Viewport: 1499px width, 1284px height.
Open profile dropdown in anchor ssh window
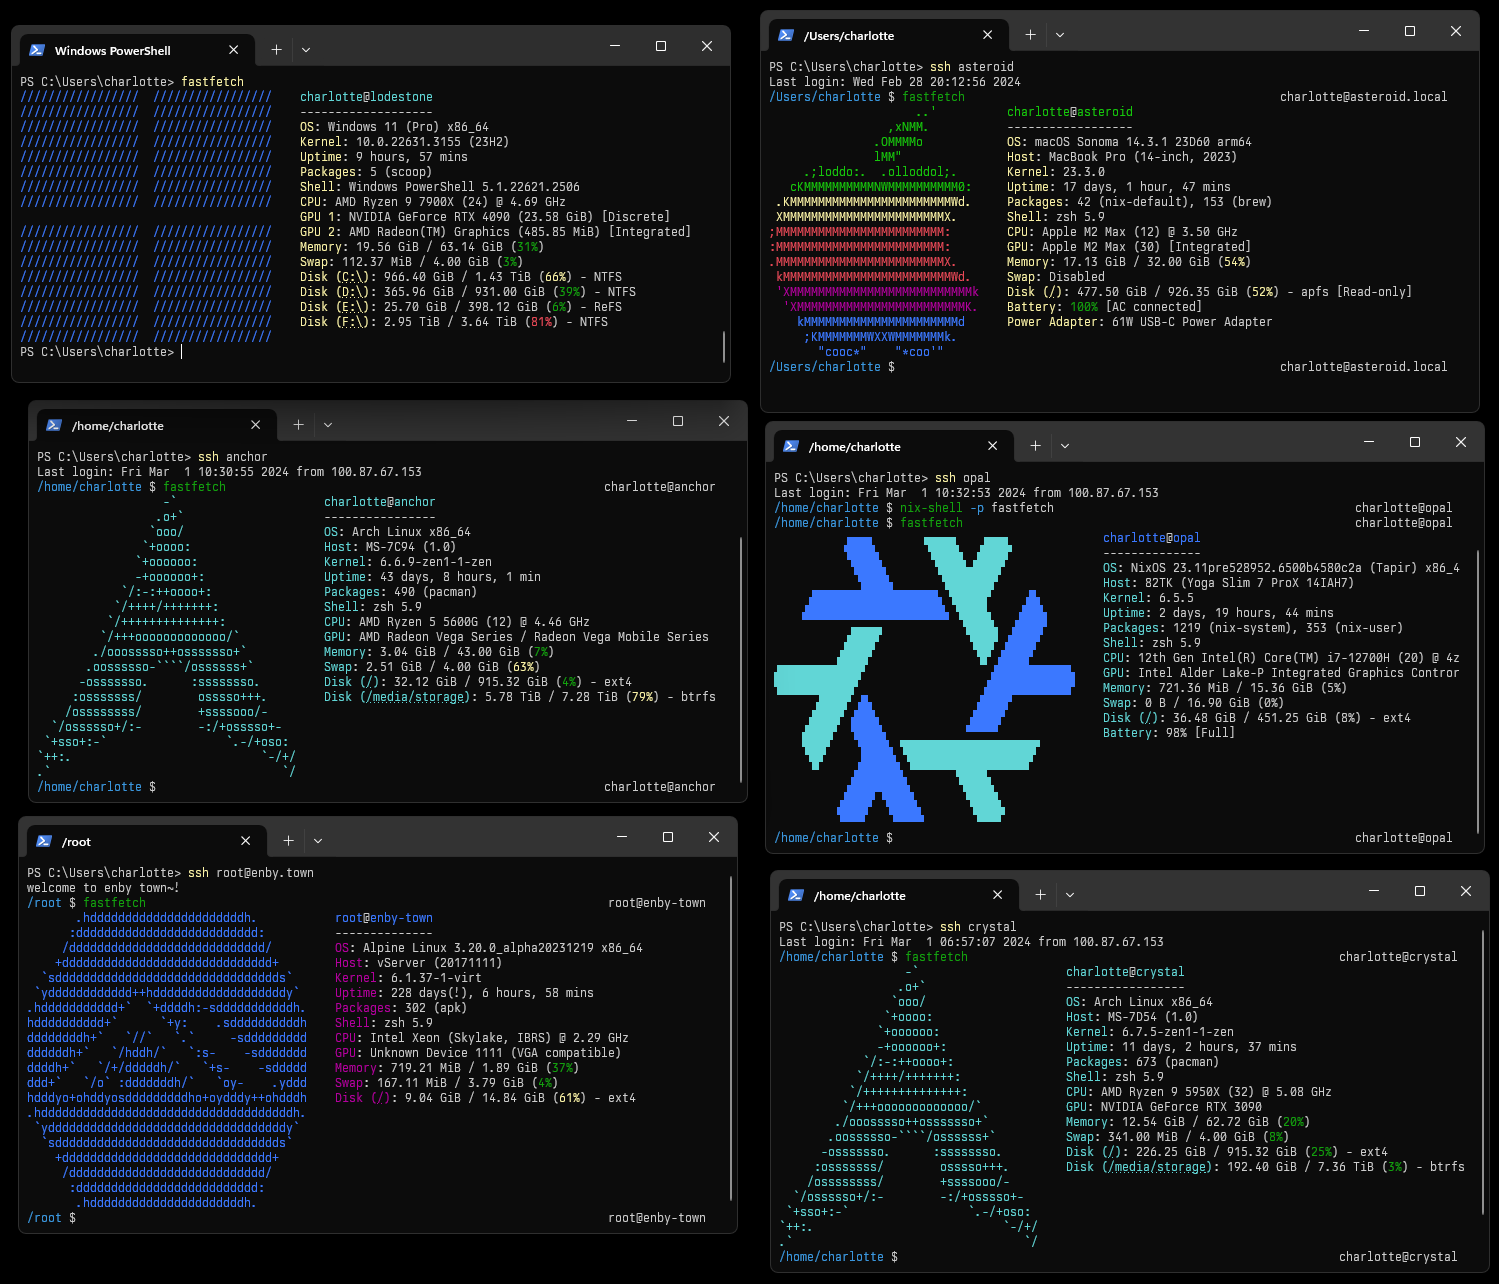[328, 425]
